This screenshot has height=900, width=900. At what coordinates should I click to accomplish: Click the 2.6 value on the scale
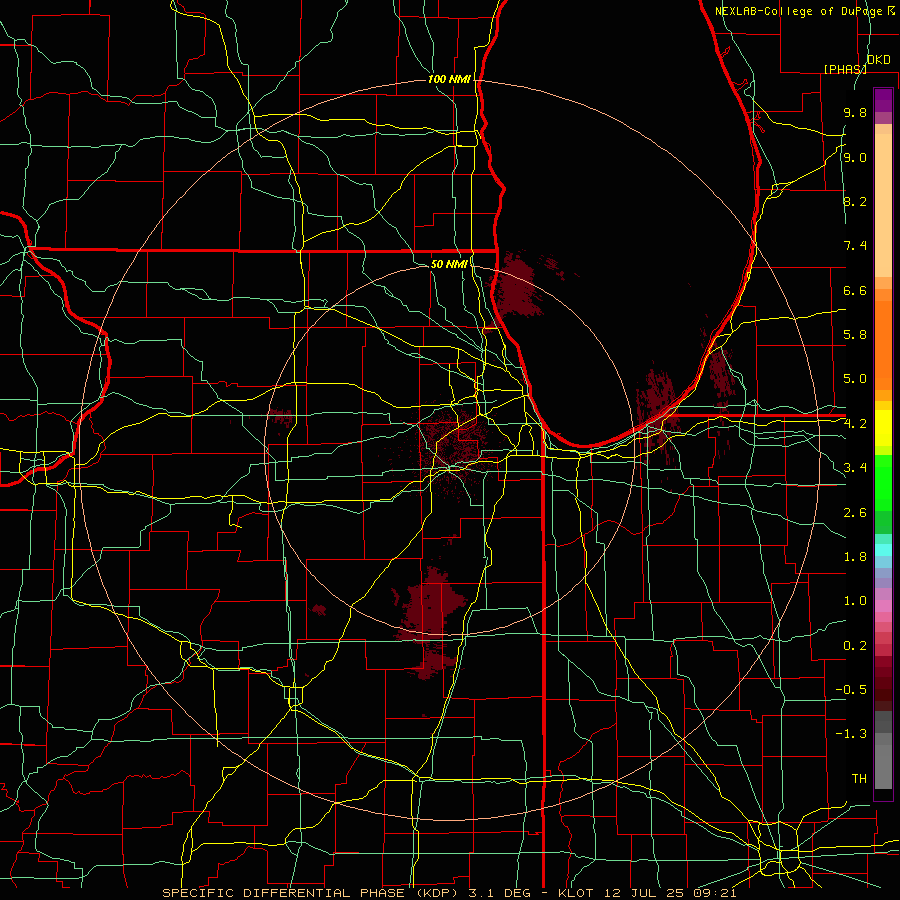(x=855, y=513)
